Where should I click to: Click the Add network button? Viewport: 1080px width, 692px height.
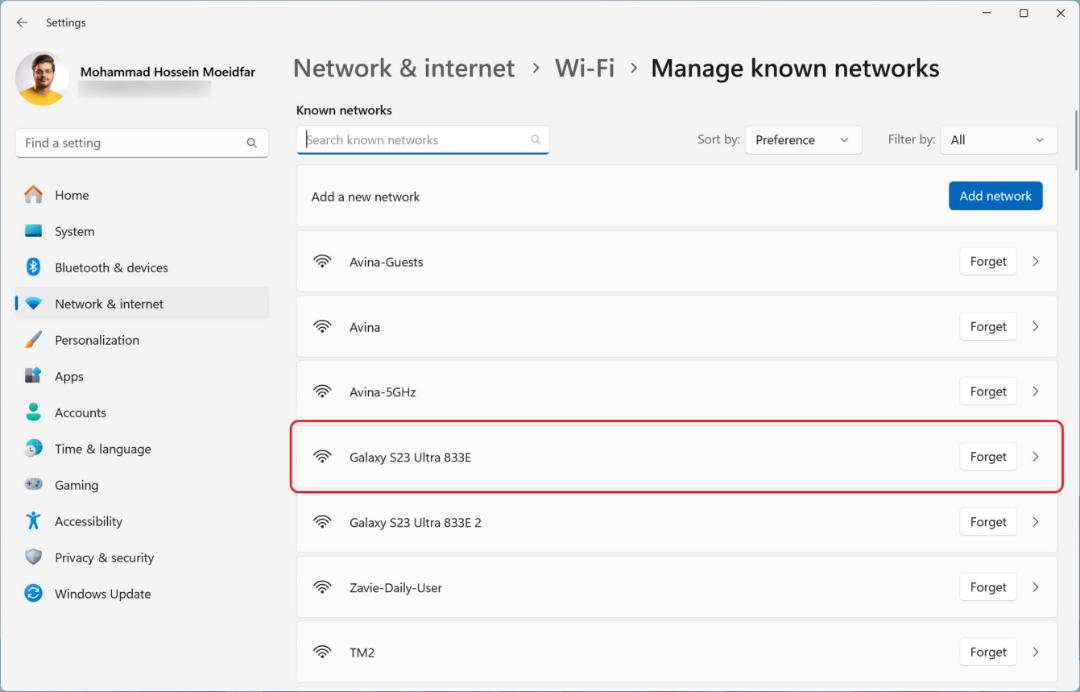click(995, 196)
